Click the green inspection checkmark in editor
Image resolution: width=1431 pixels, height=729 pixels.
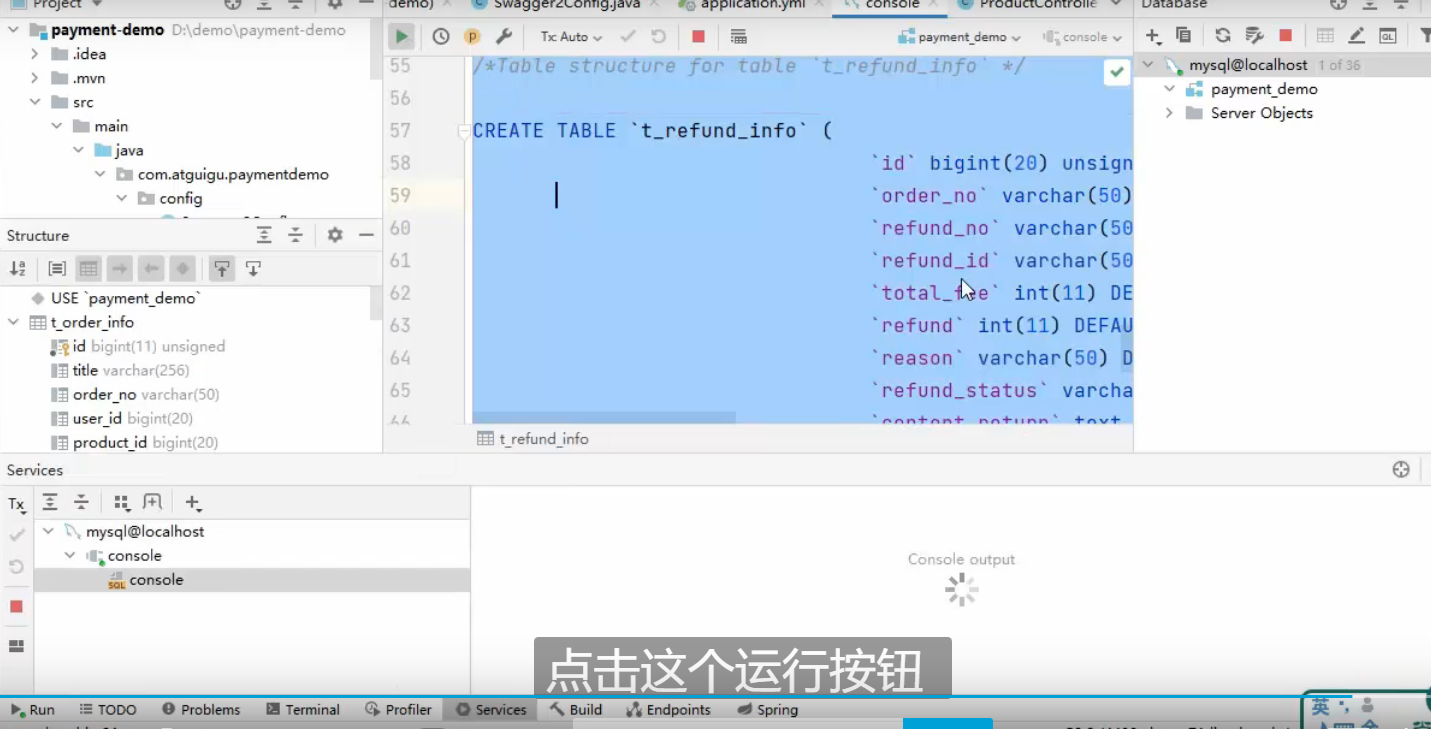tap(1117, 72)
